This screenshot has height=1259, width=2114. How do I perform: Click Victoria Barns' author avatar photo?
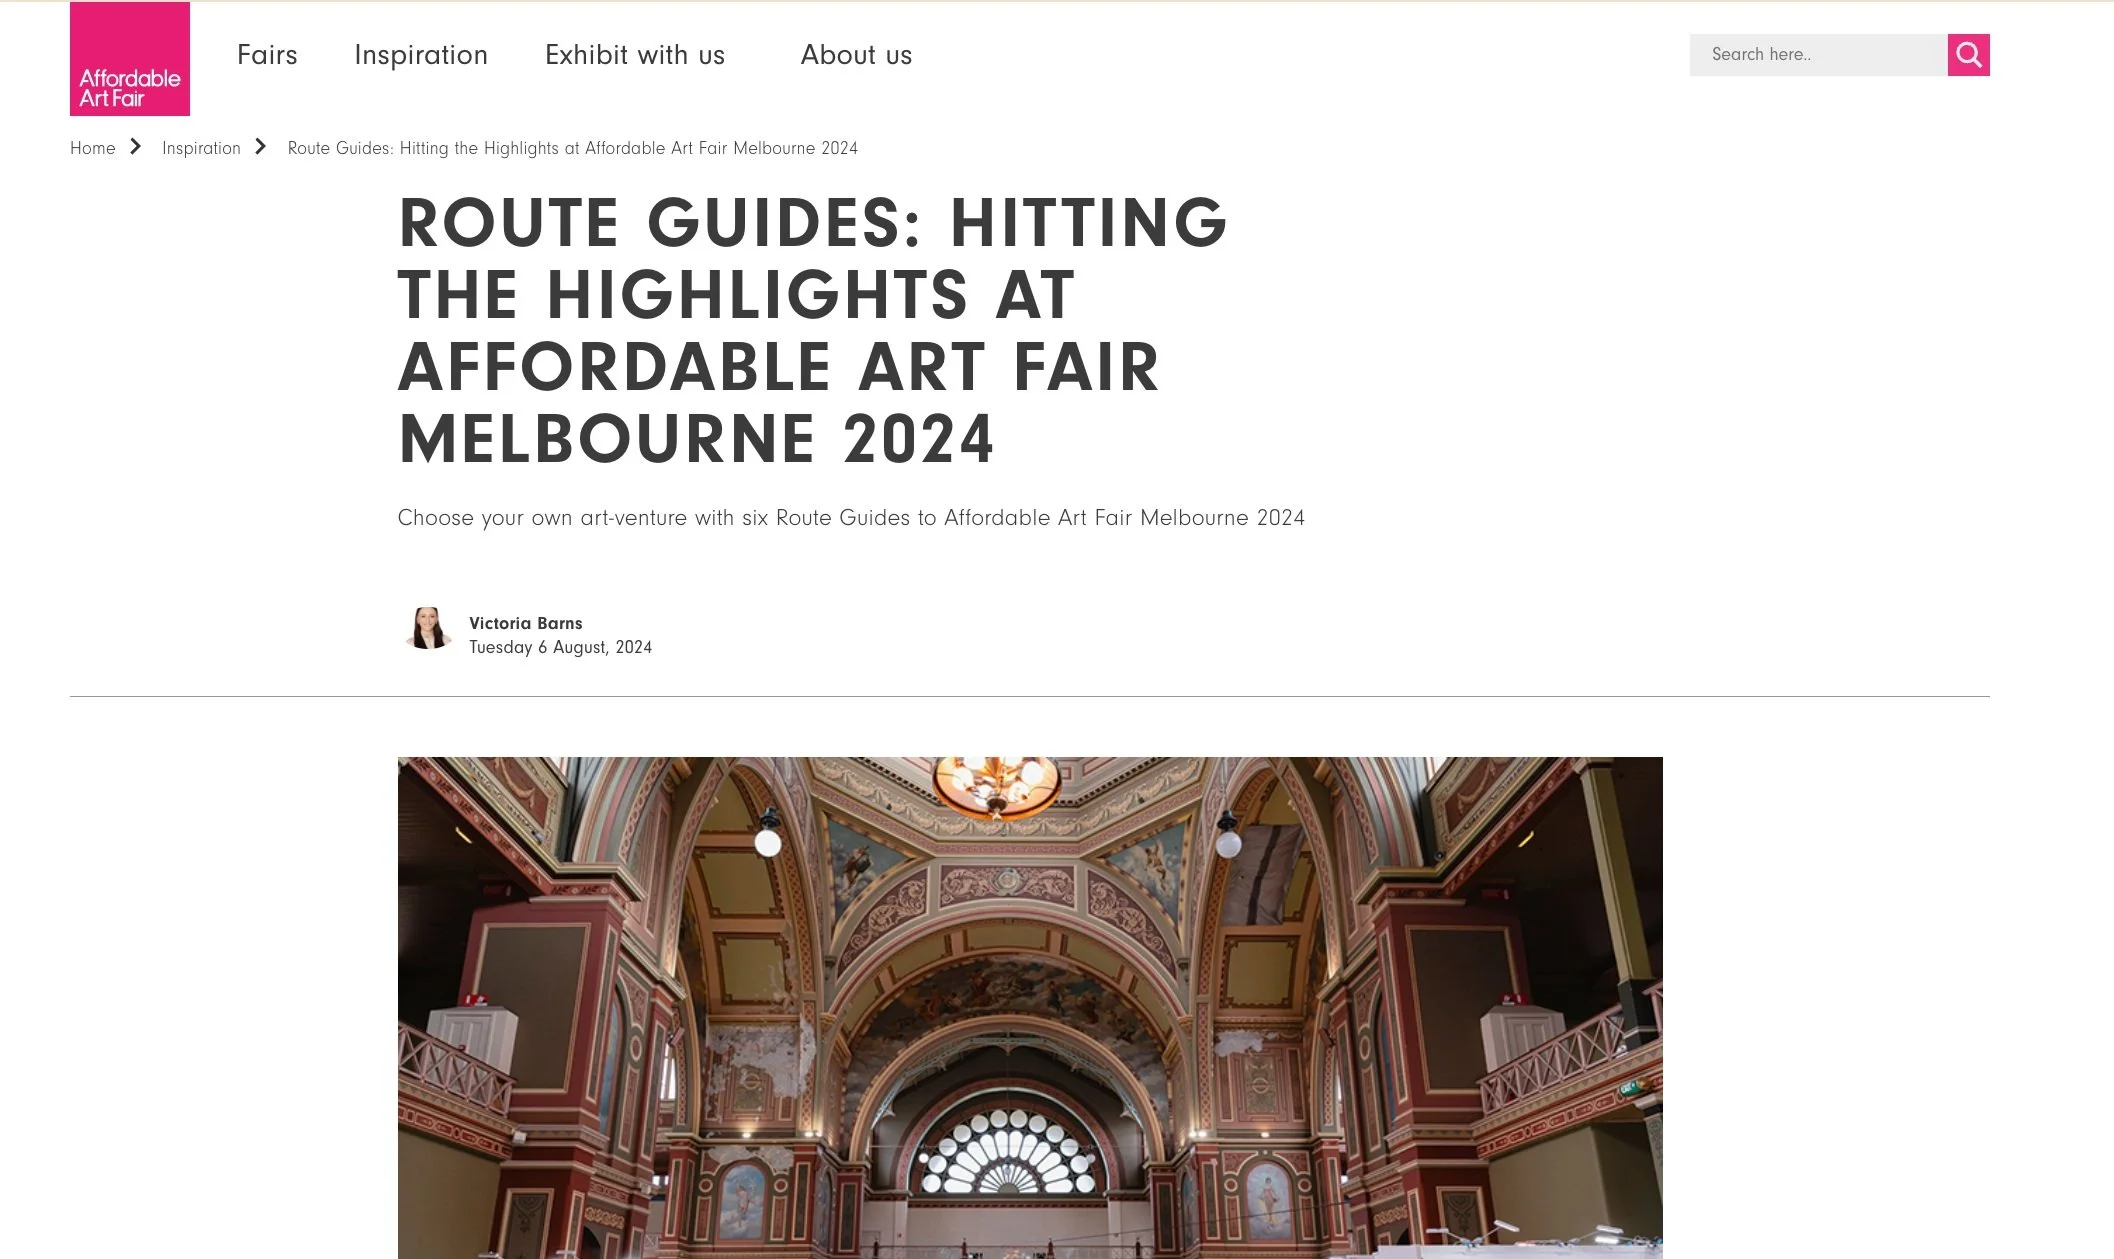coord(428,629)
